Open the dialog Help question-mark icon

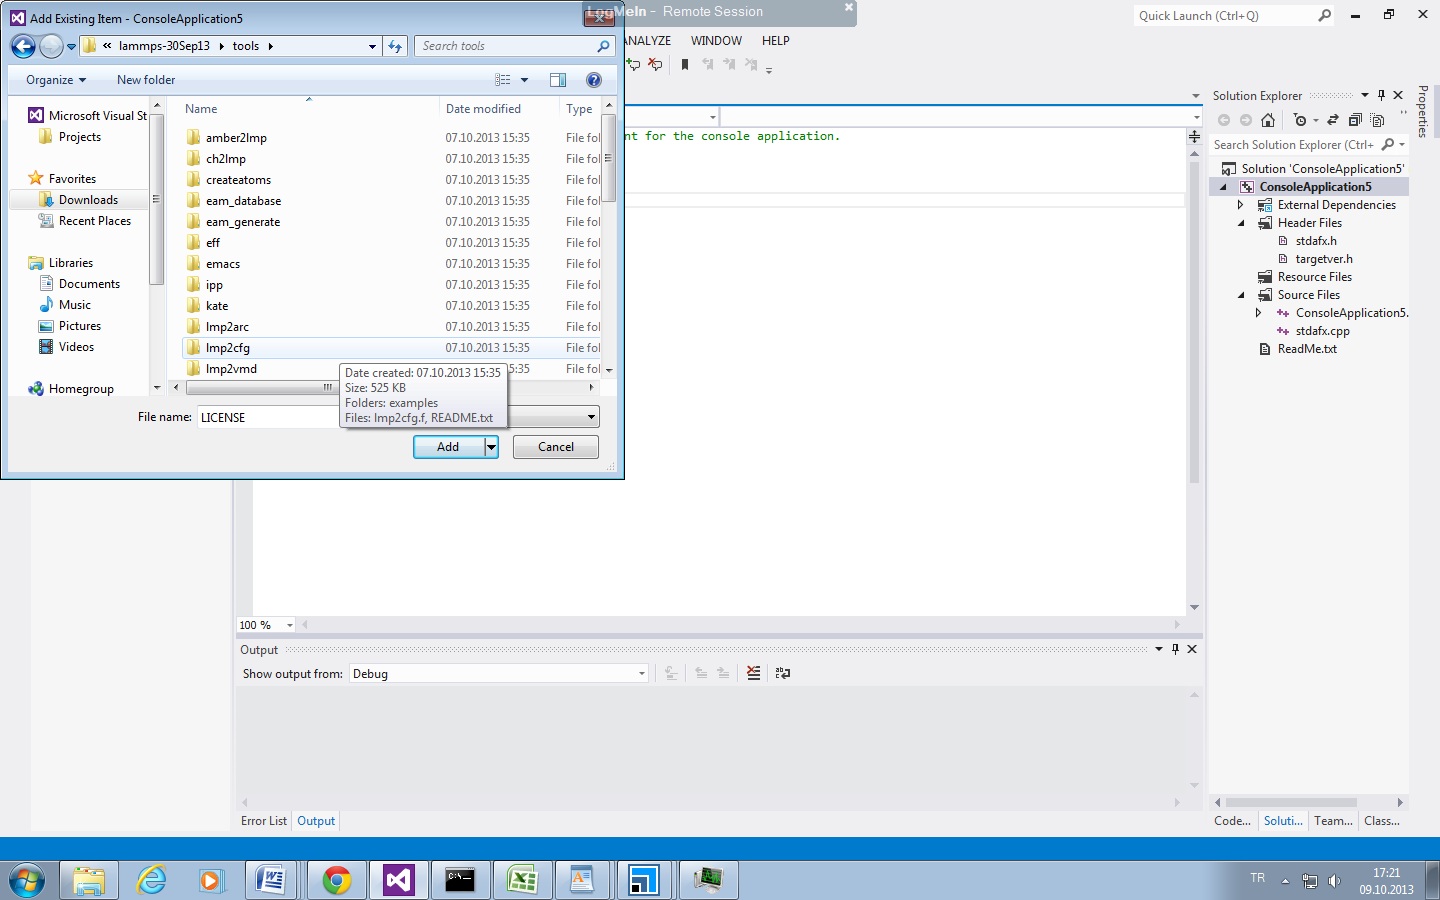[x=594, y=80]
